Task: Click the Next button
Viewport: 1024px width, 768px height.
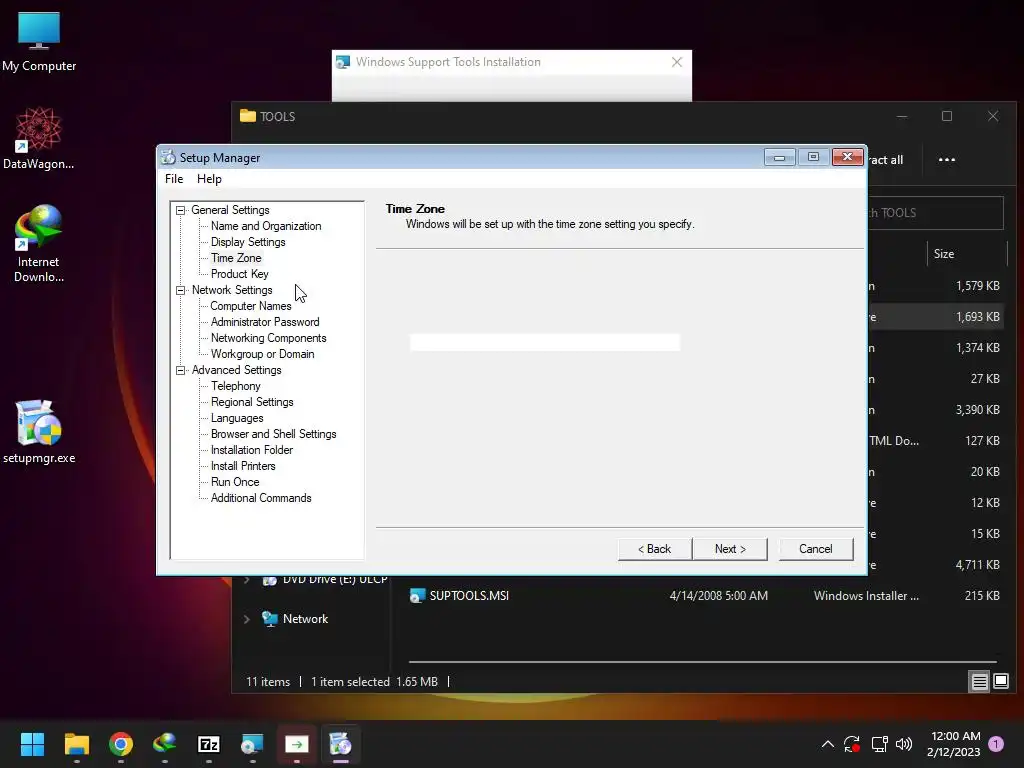Action: (x=730, y=549)
